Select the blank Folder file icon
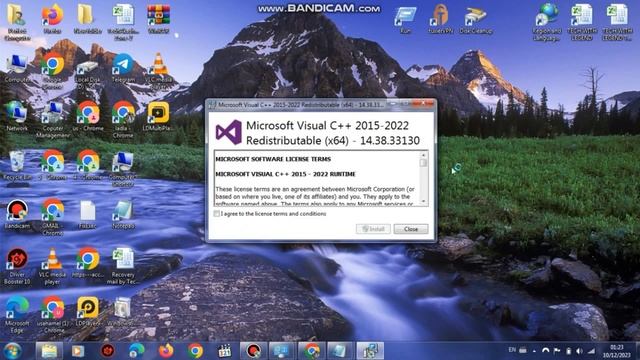Image resolution: width=640 pixels, height=360 pixels. 87,214
